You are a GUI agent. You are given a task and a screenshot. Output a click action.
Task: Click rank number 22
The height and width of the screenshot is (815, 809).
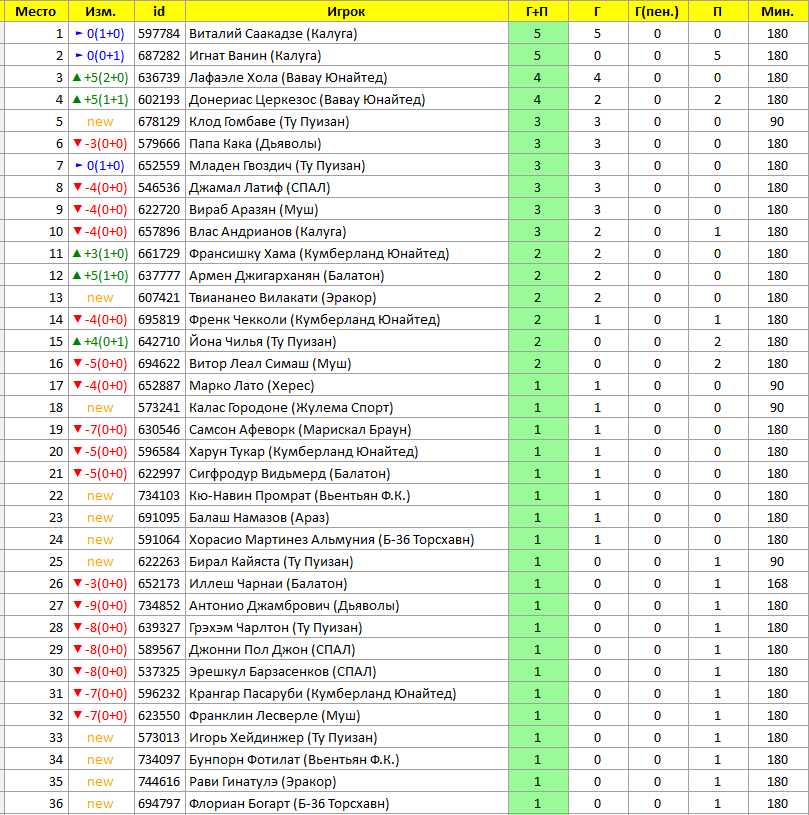56,496
